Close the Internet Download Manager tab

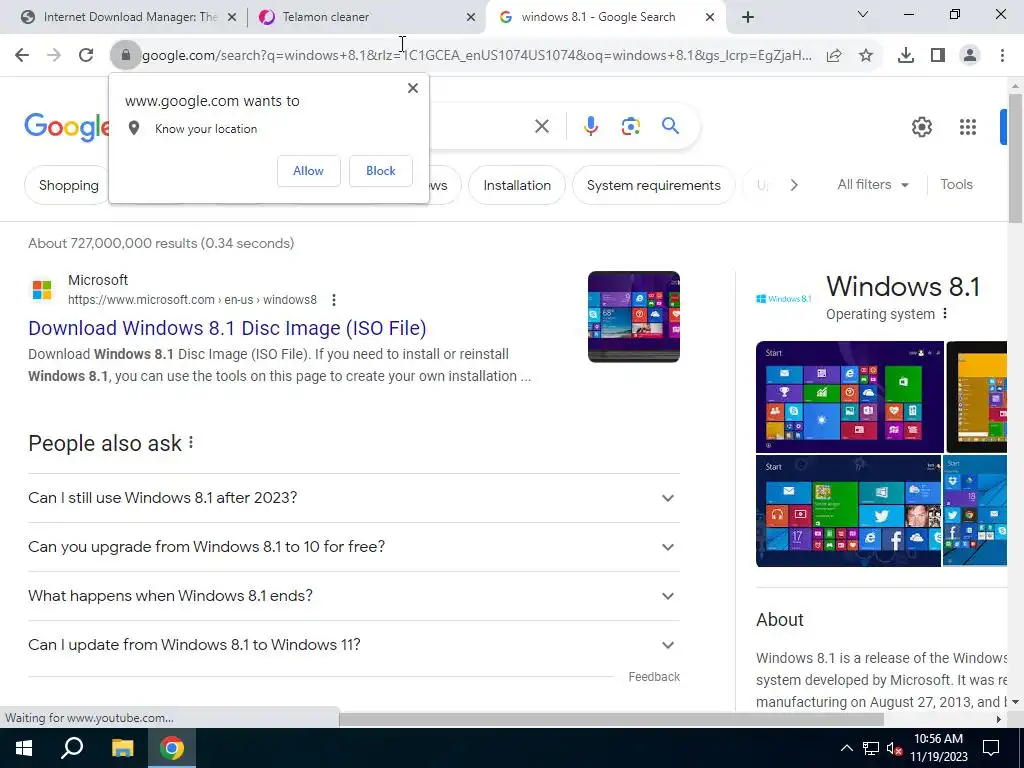(x=231, y=18)
